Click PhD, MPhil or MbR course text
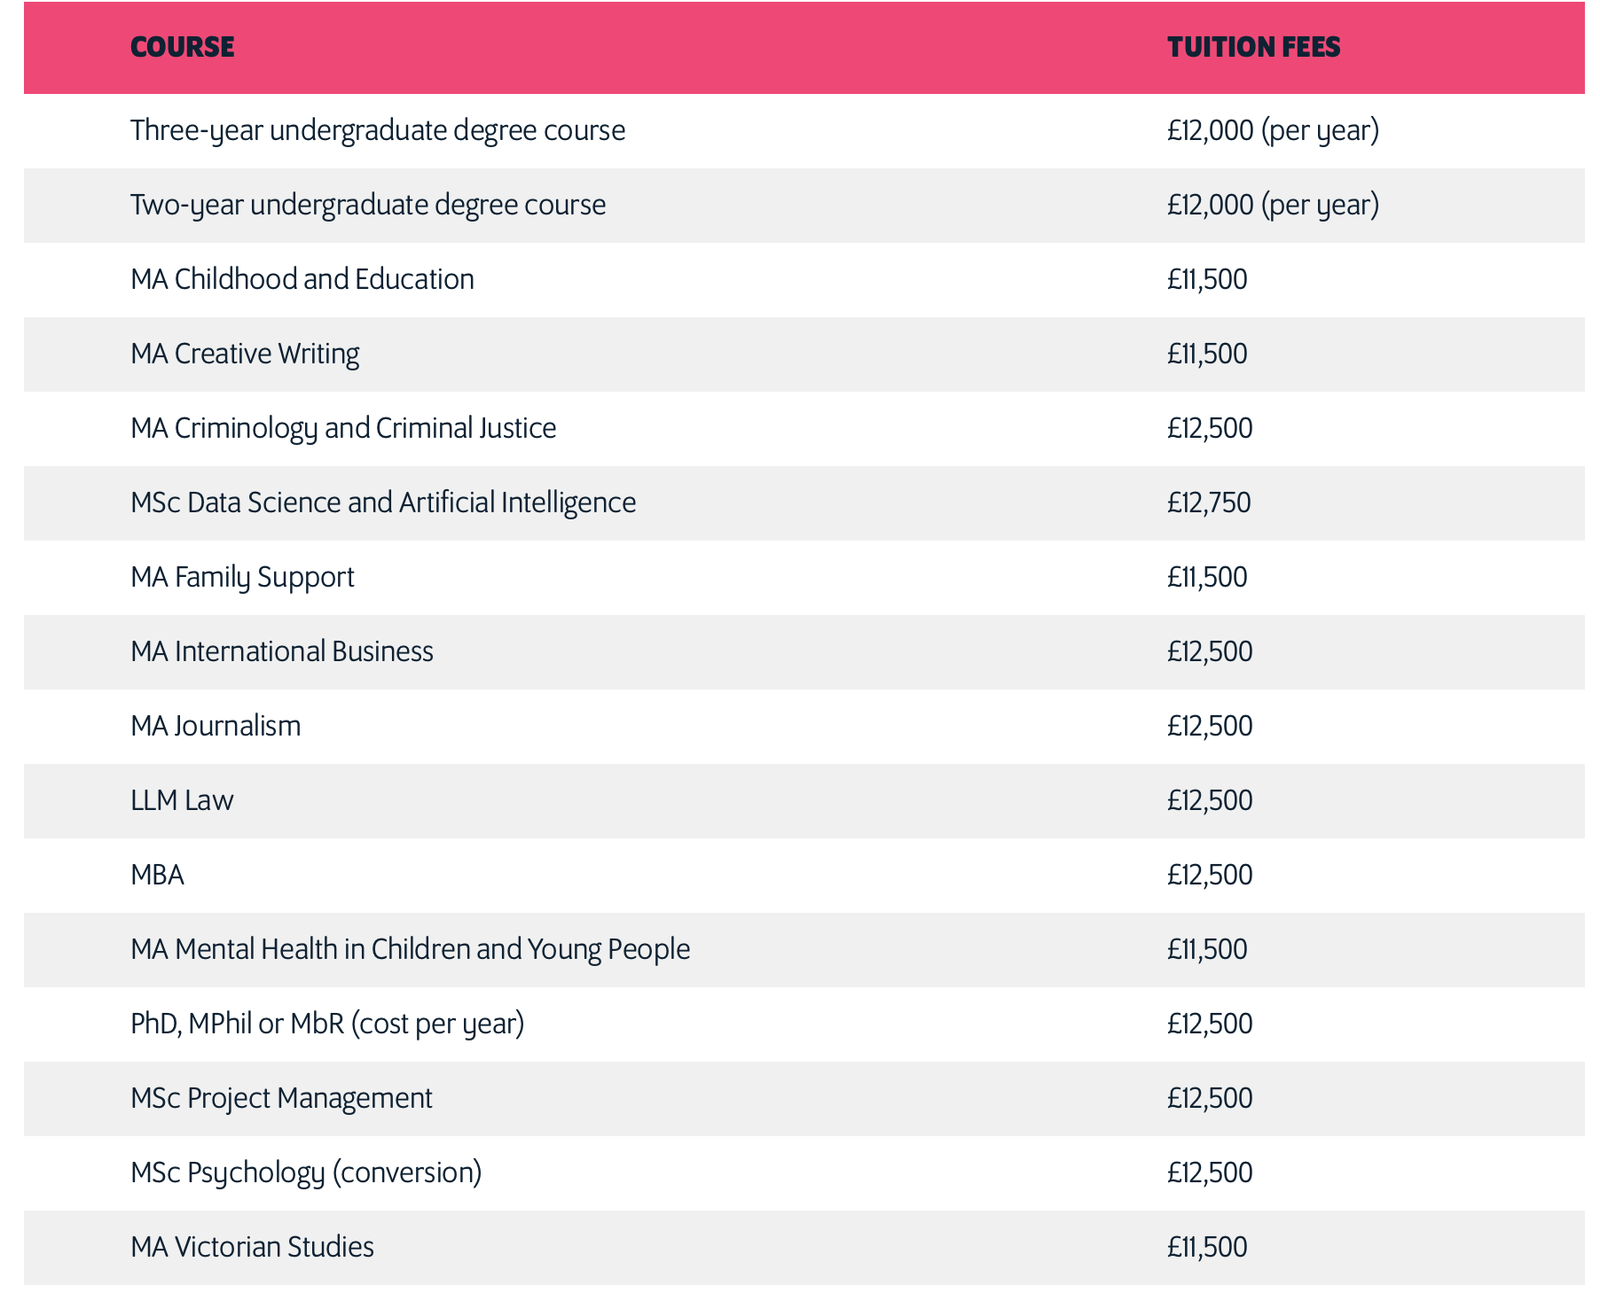The height and width of the screenshot is (1301, 1600). click(x=327, y=1024)
